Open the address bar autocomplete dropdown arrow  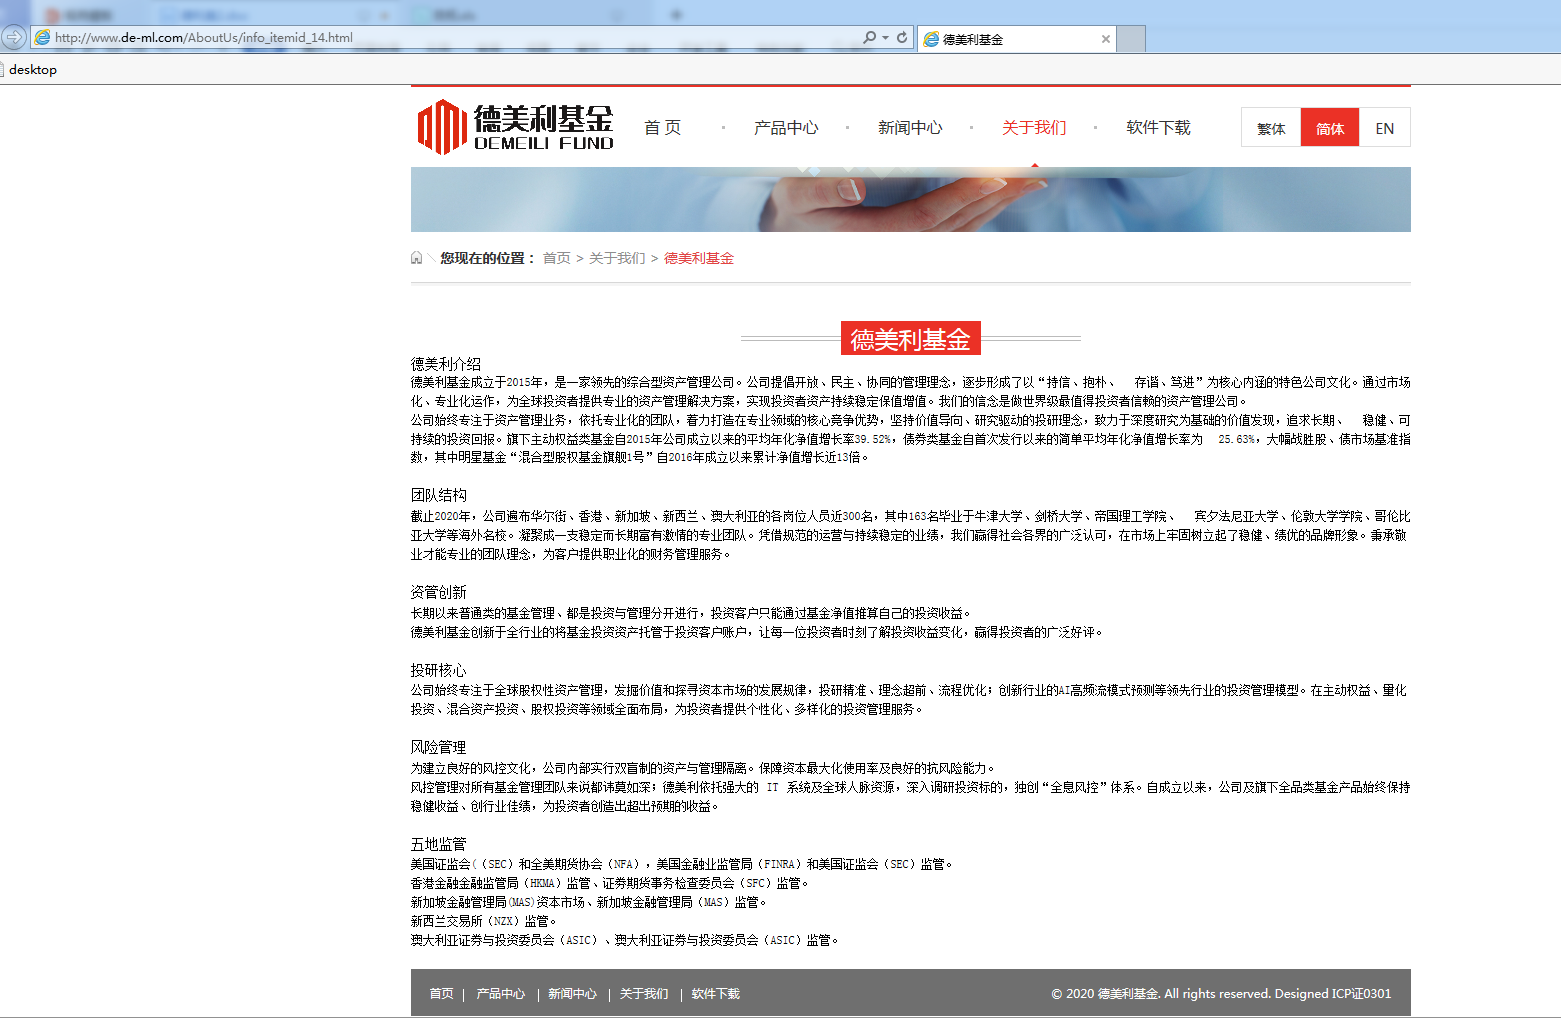pyautogui.click(x=885, y=38)
